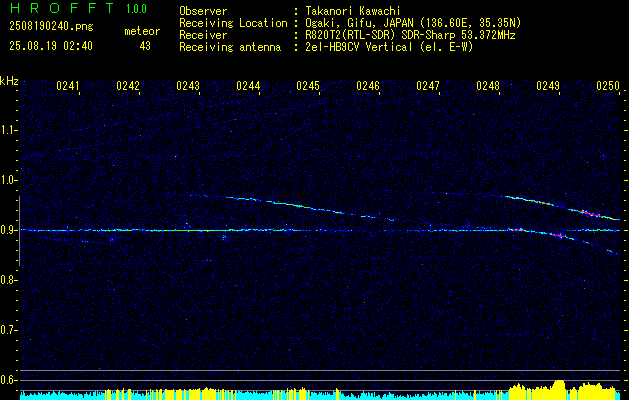
Task: Click the 0248 time marker
Action: [x=488, y=85]
